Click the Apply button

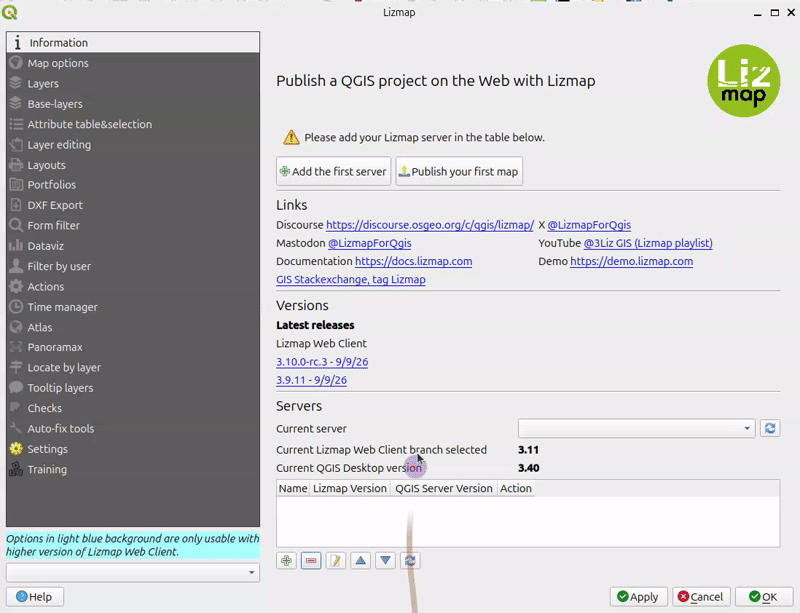click(x=638, y=597)
